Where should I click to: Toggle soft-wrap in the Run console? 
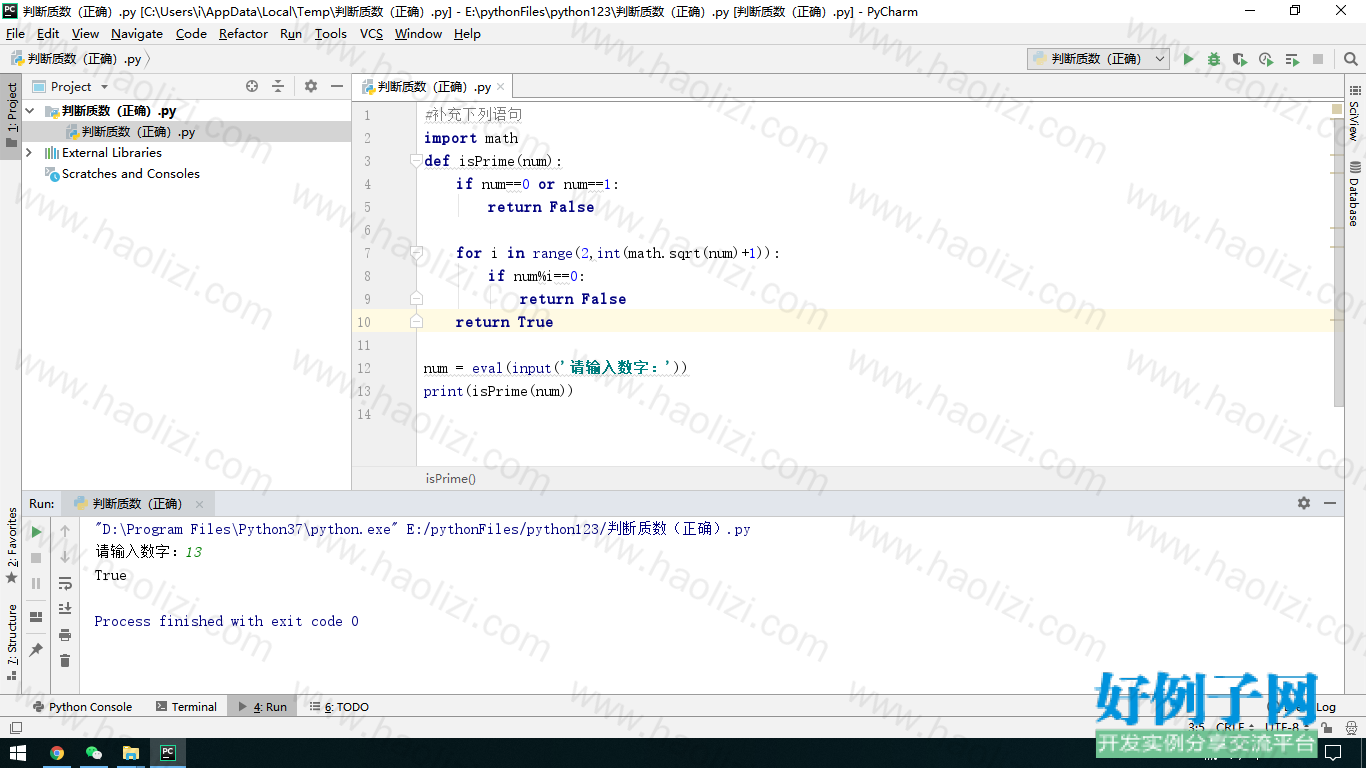[x=65, y=583]
